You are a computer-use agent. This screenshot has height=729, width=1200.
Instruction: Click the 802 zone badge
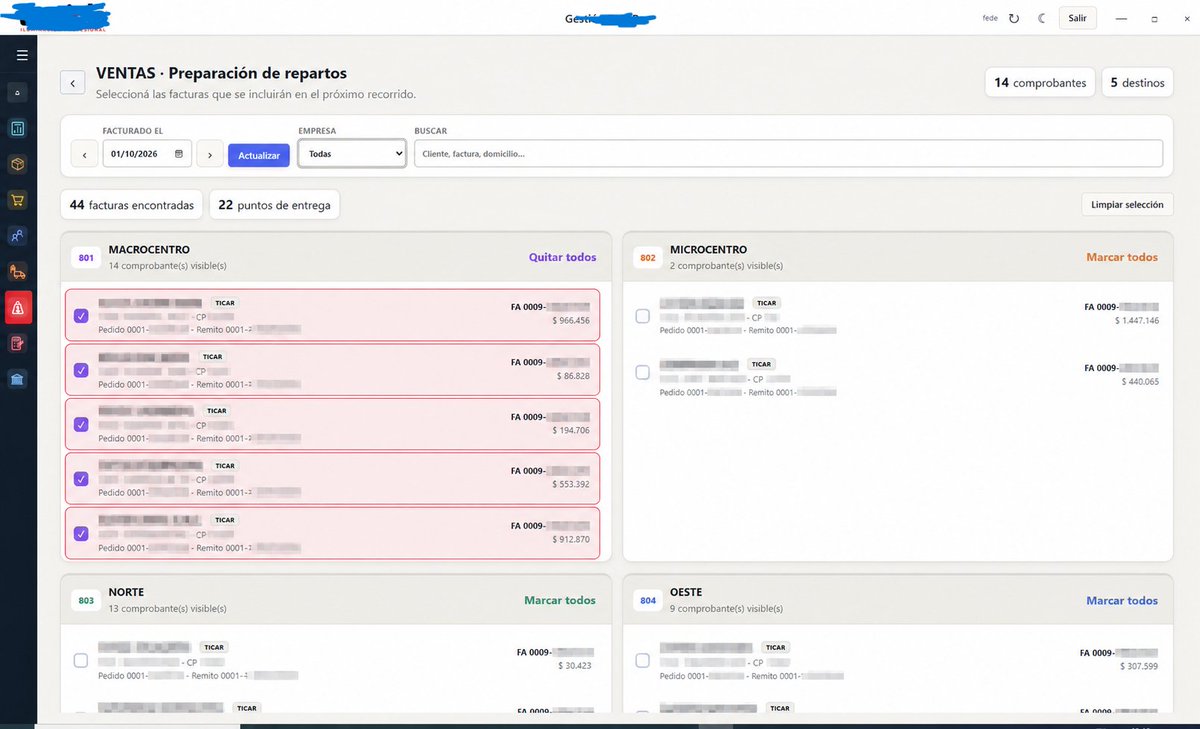pos(648,258)
